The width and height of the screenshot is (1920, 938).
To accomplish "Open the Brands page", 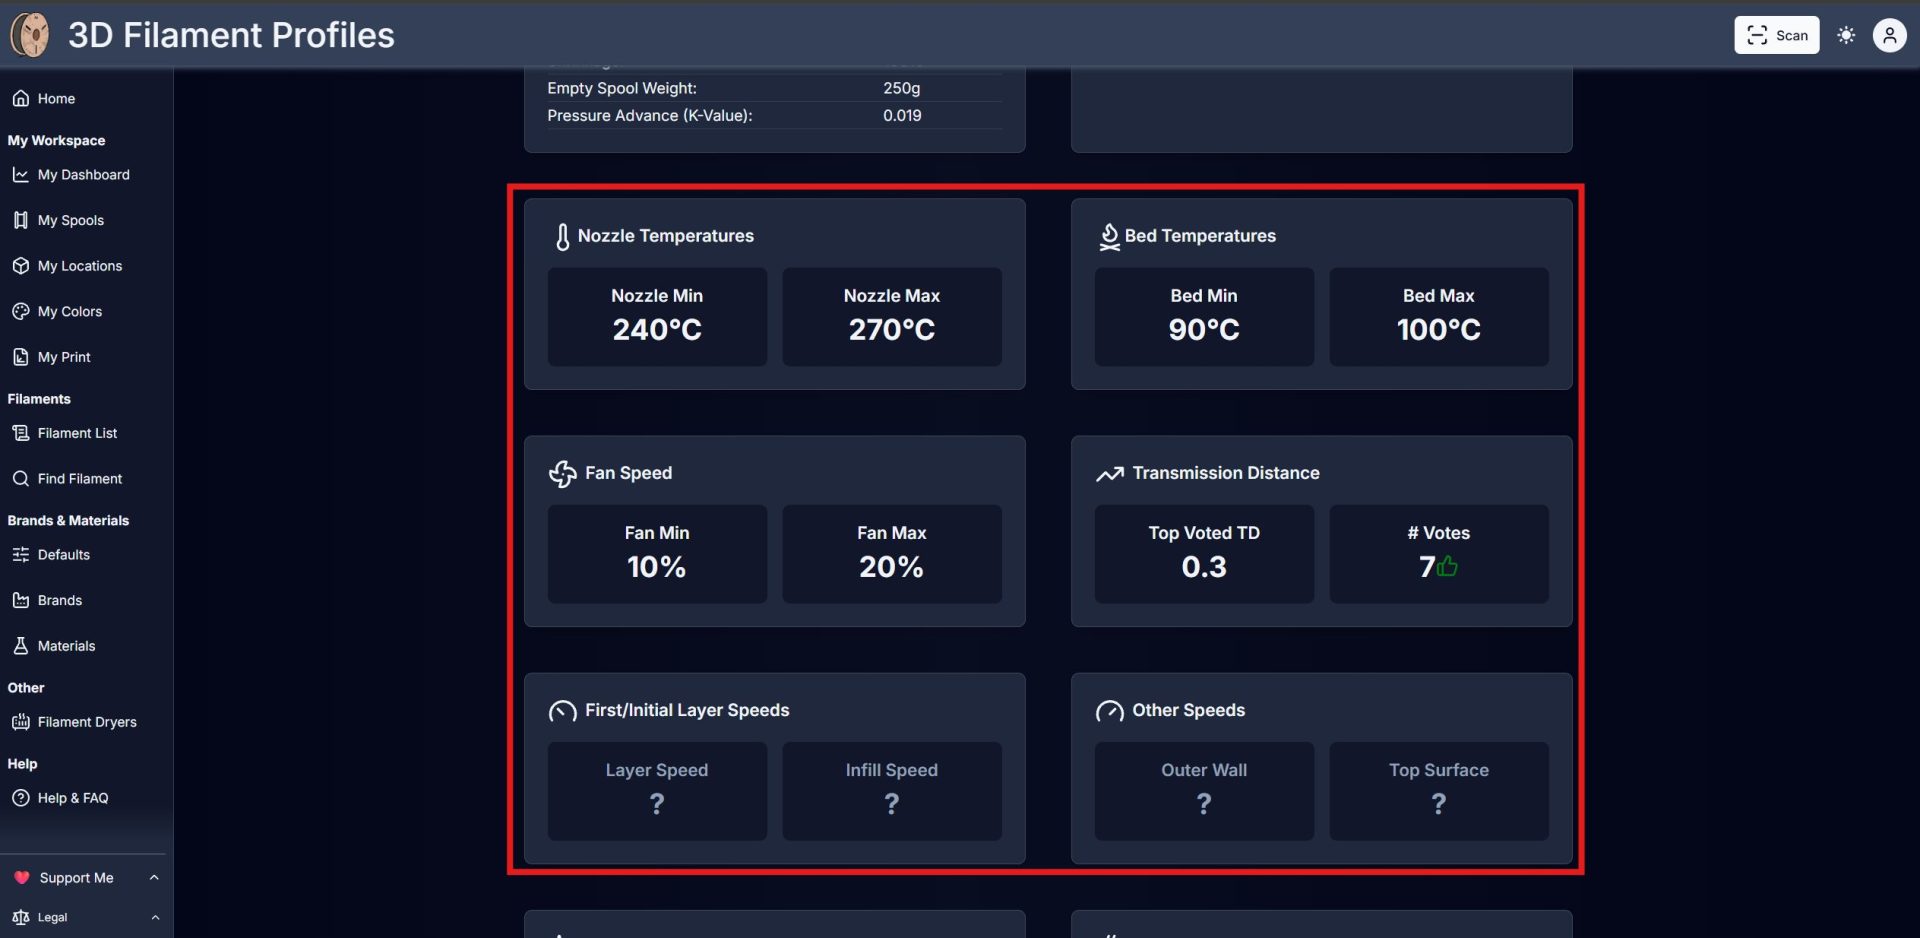I will click(59, 600).
